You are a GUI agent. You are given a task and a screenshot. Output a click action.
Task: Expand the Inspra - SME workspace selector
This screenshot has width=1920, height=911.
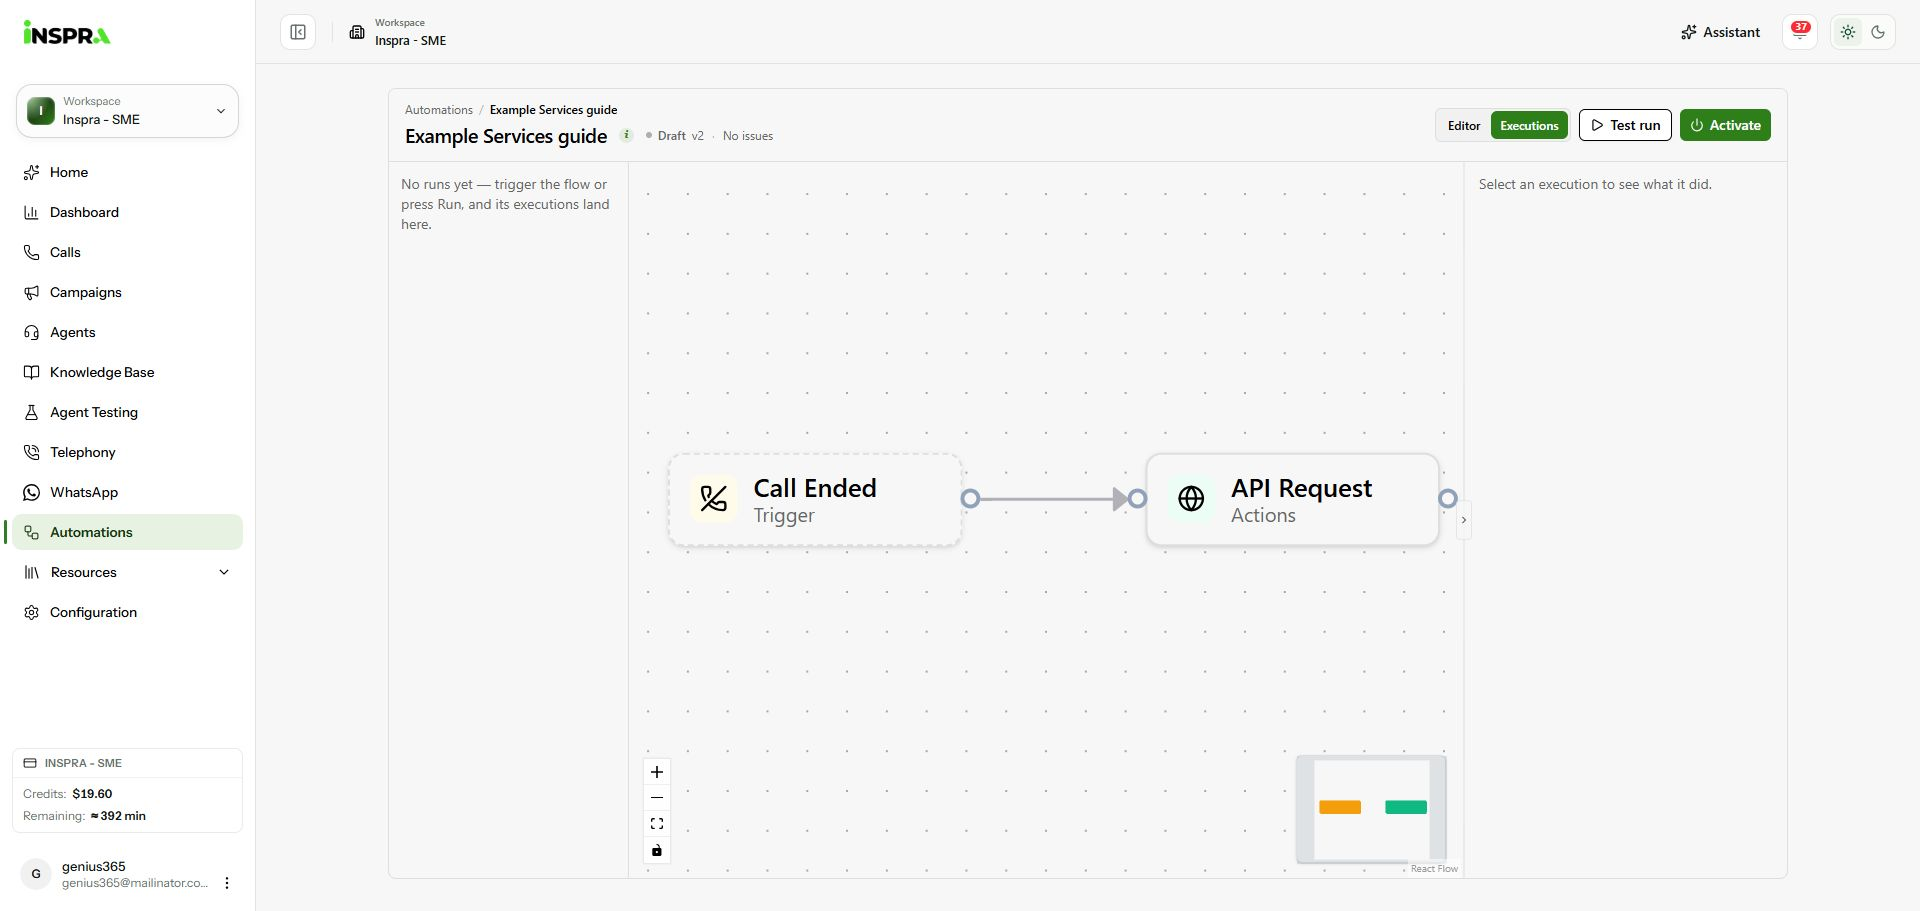[127, 111]
